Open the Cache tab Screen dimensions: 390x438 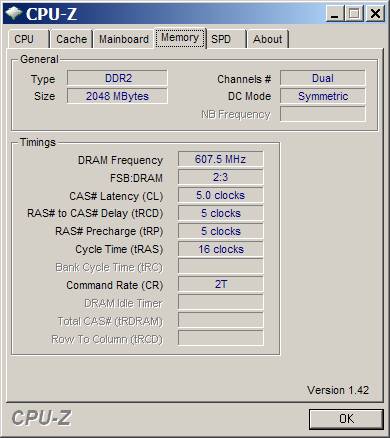click(71, 39)
